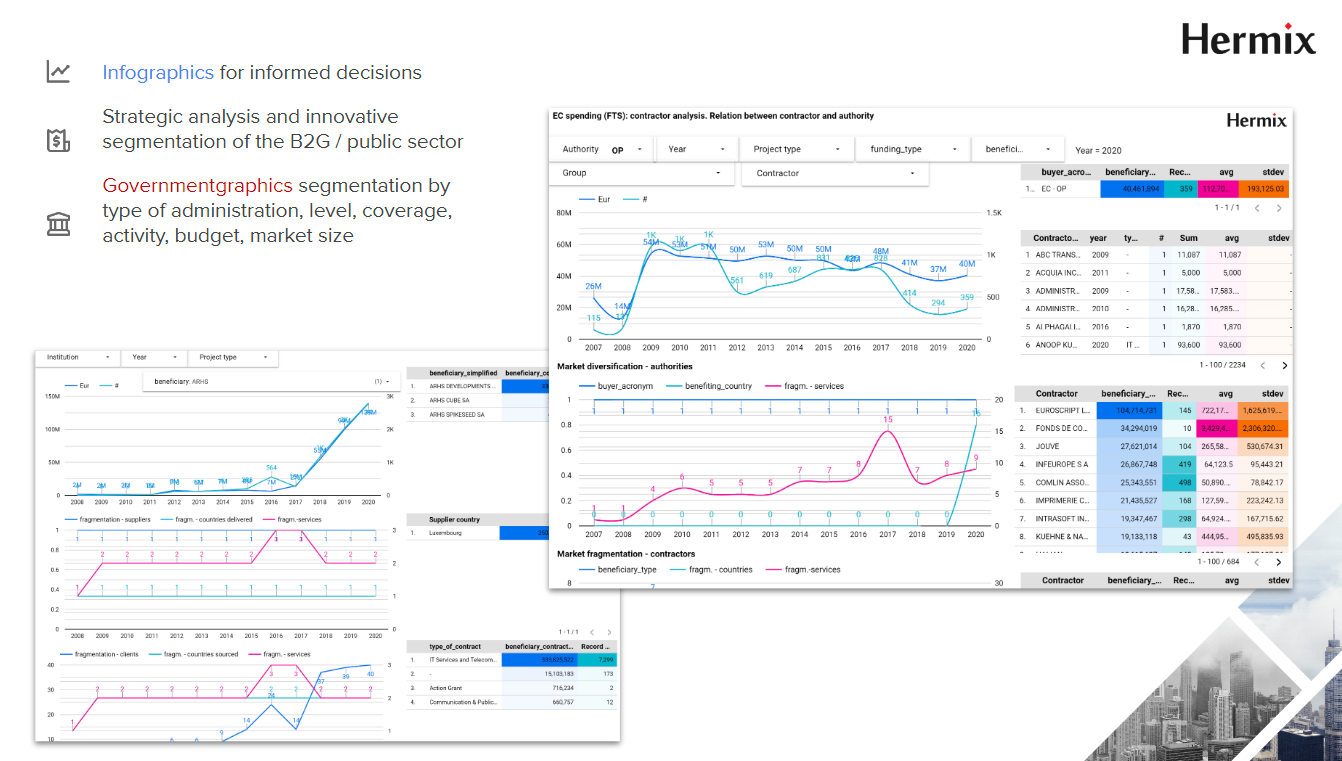Click next arrow of the buyer_acronym table pager

[x=1279, y=208]
